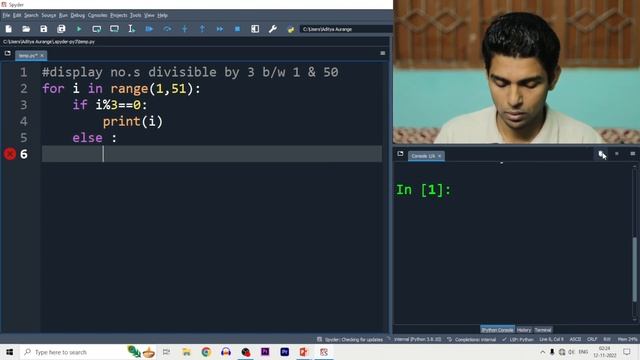Open file via folder toolbar icon
Screen dimensions: 640x360
coord(26,29)
